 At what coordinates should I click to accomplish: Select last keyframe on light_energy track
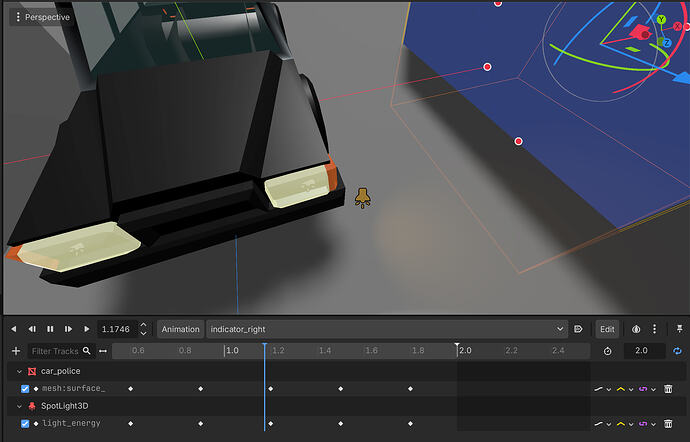click(x=410, y=424)
